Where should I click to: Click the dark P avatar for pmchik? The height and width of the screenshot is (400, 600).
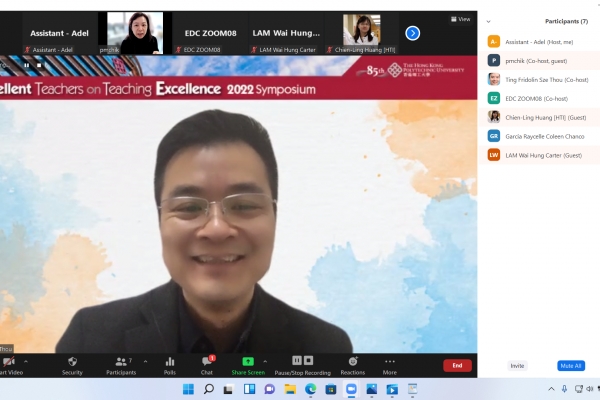point(494,60)
